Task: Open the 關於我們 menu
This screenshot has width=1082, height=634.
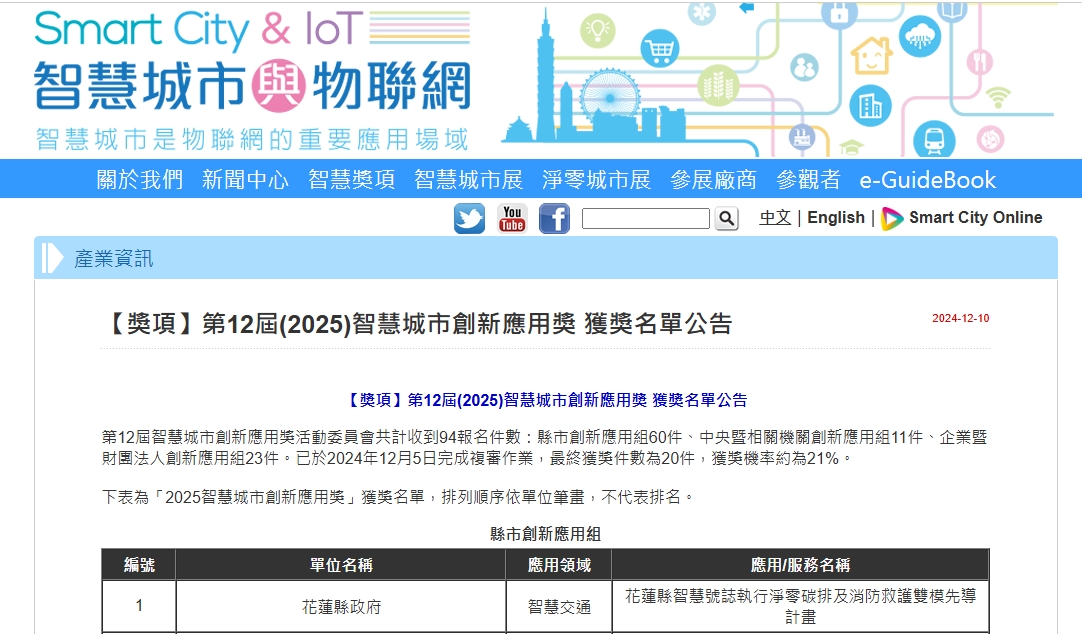Action: pos(140,180)
